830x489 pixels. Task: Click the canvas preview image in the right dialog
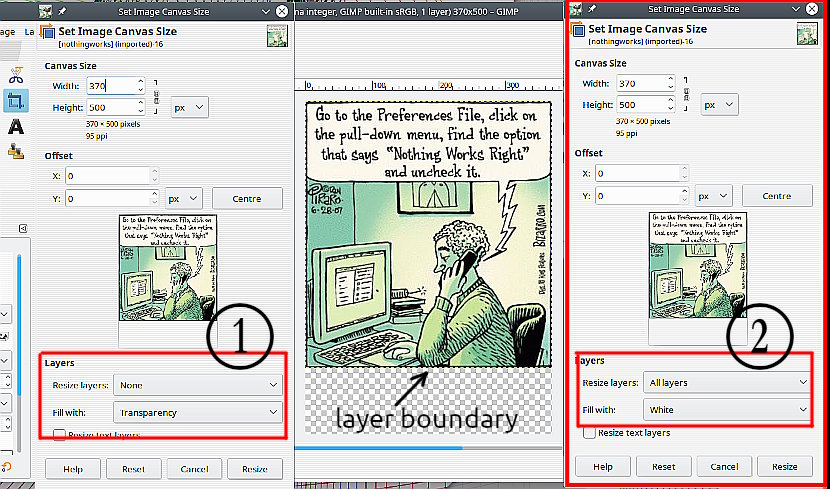[x=698, y=265]
